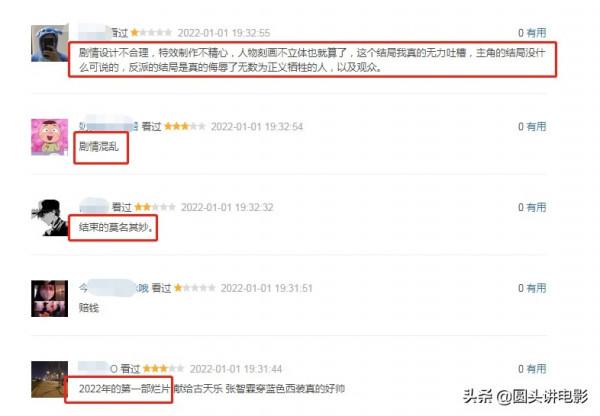Screen dimensions: 600x416
Task: Click the three-star rating beside 19:32:54
Action: (x=185, y=126)
